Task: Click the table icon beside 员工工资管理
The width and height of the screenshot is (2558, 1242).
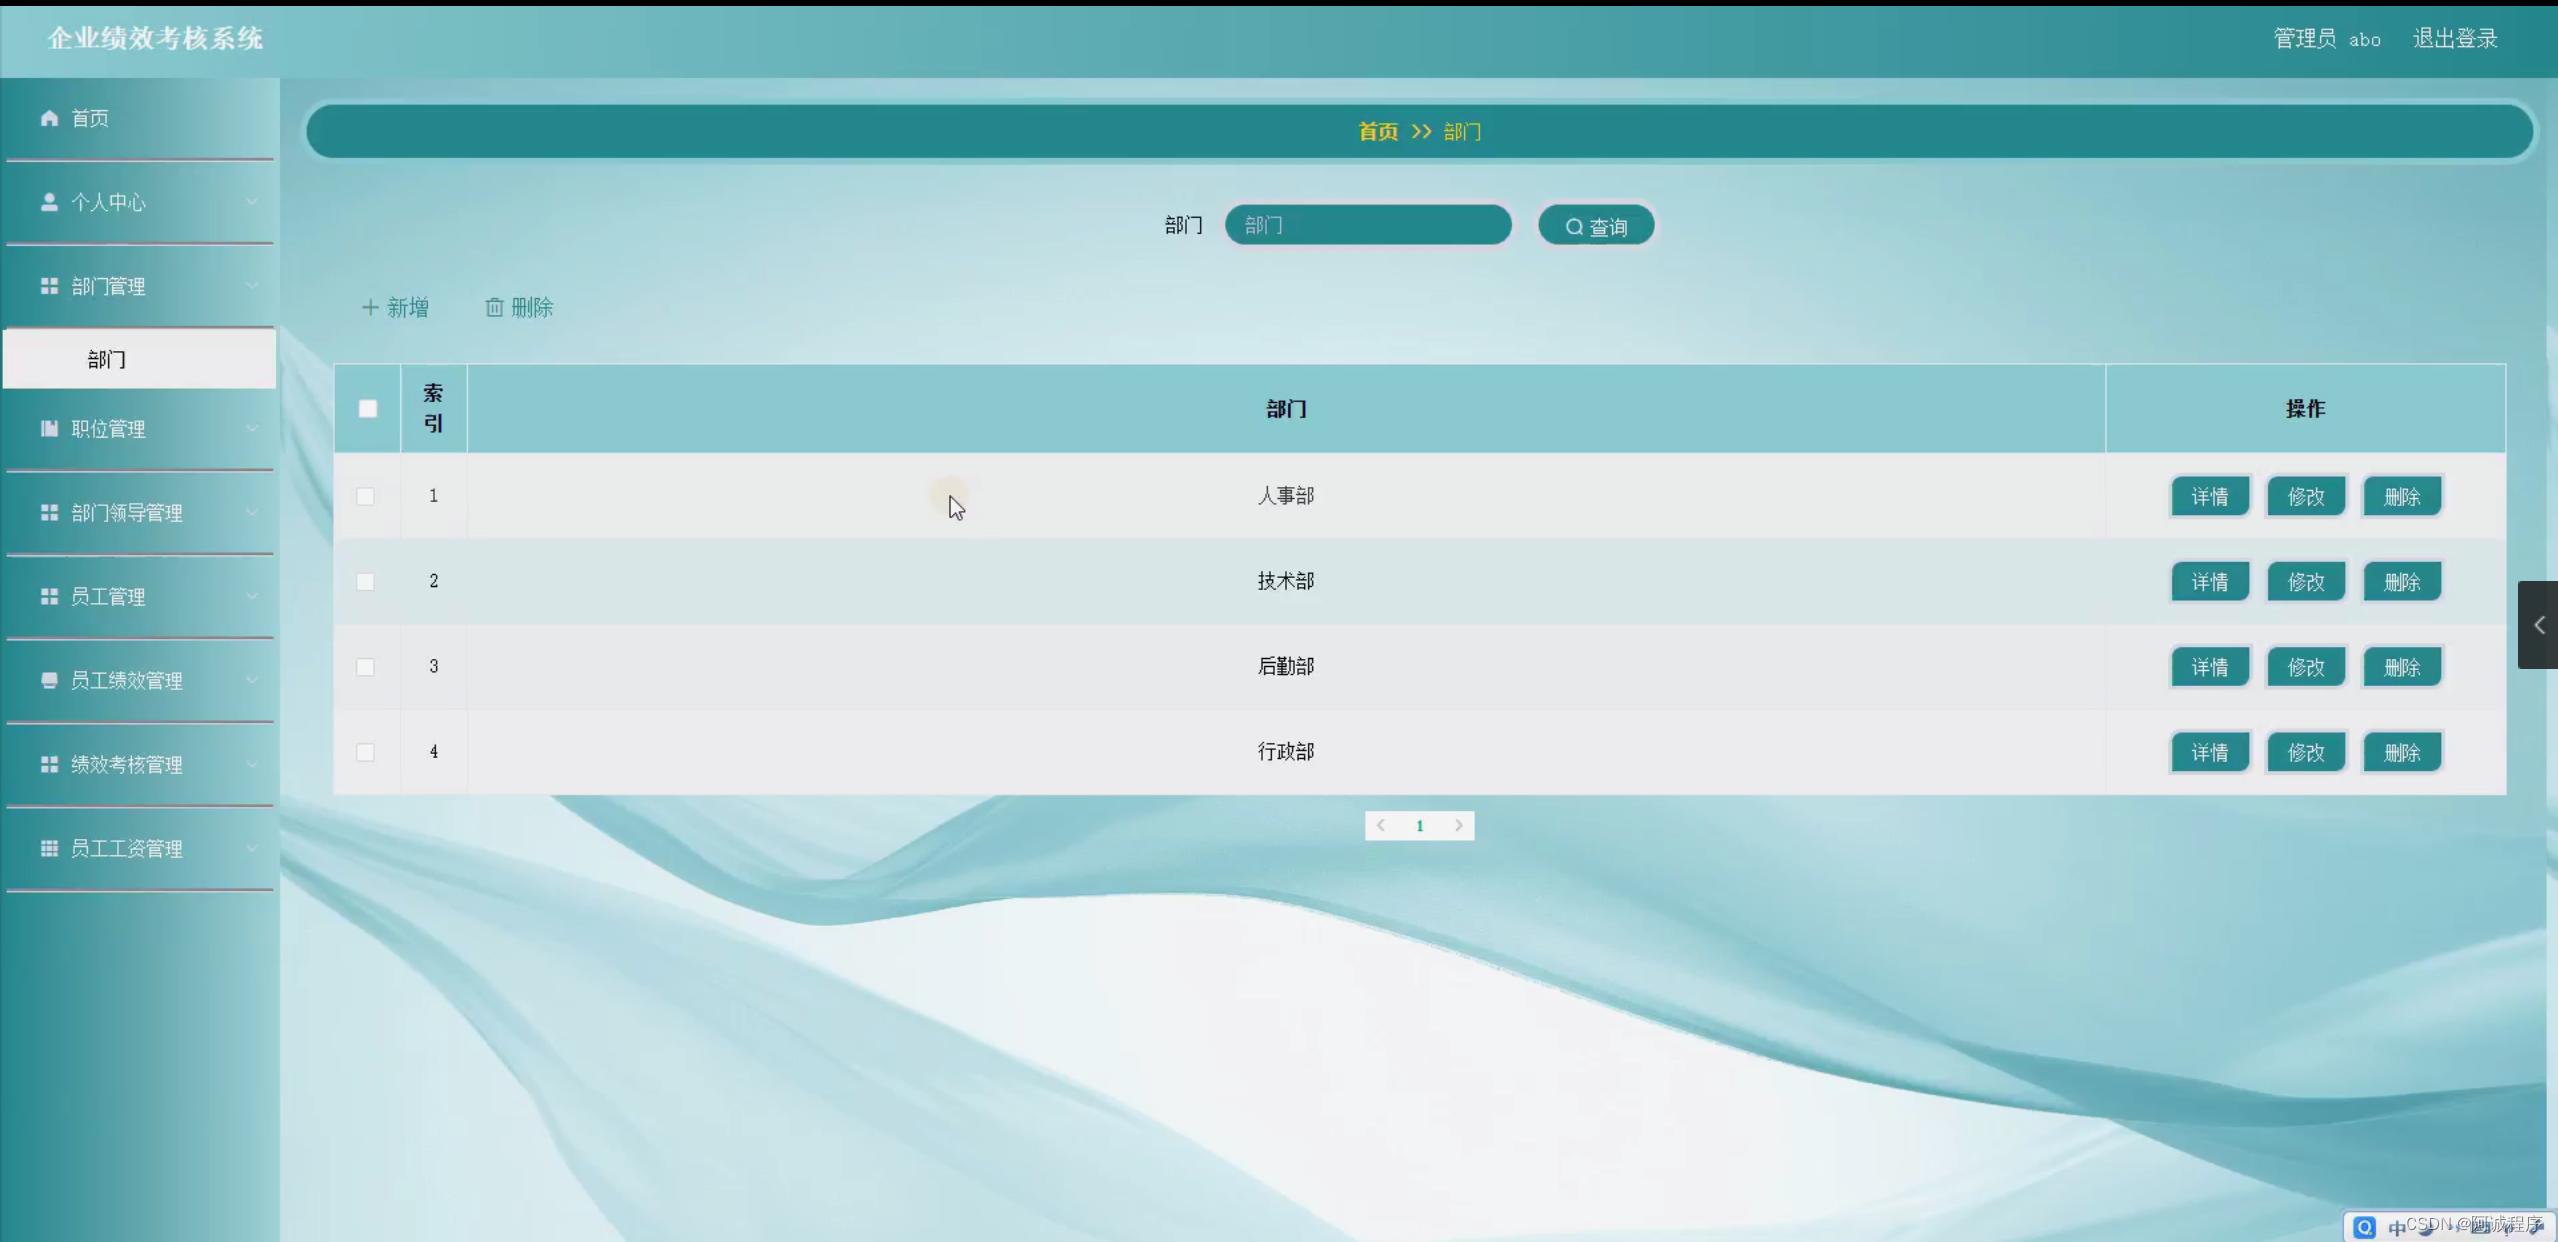Action: click(49, 848)
